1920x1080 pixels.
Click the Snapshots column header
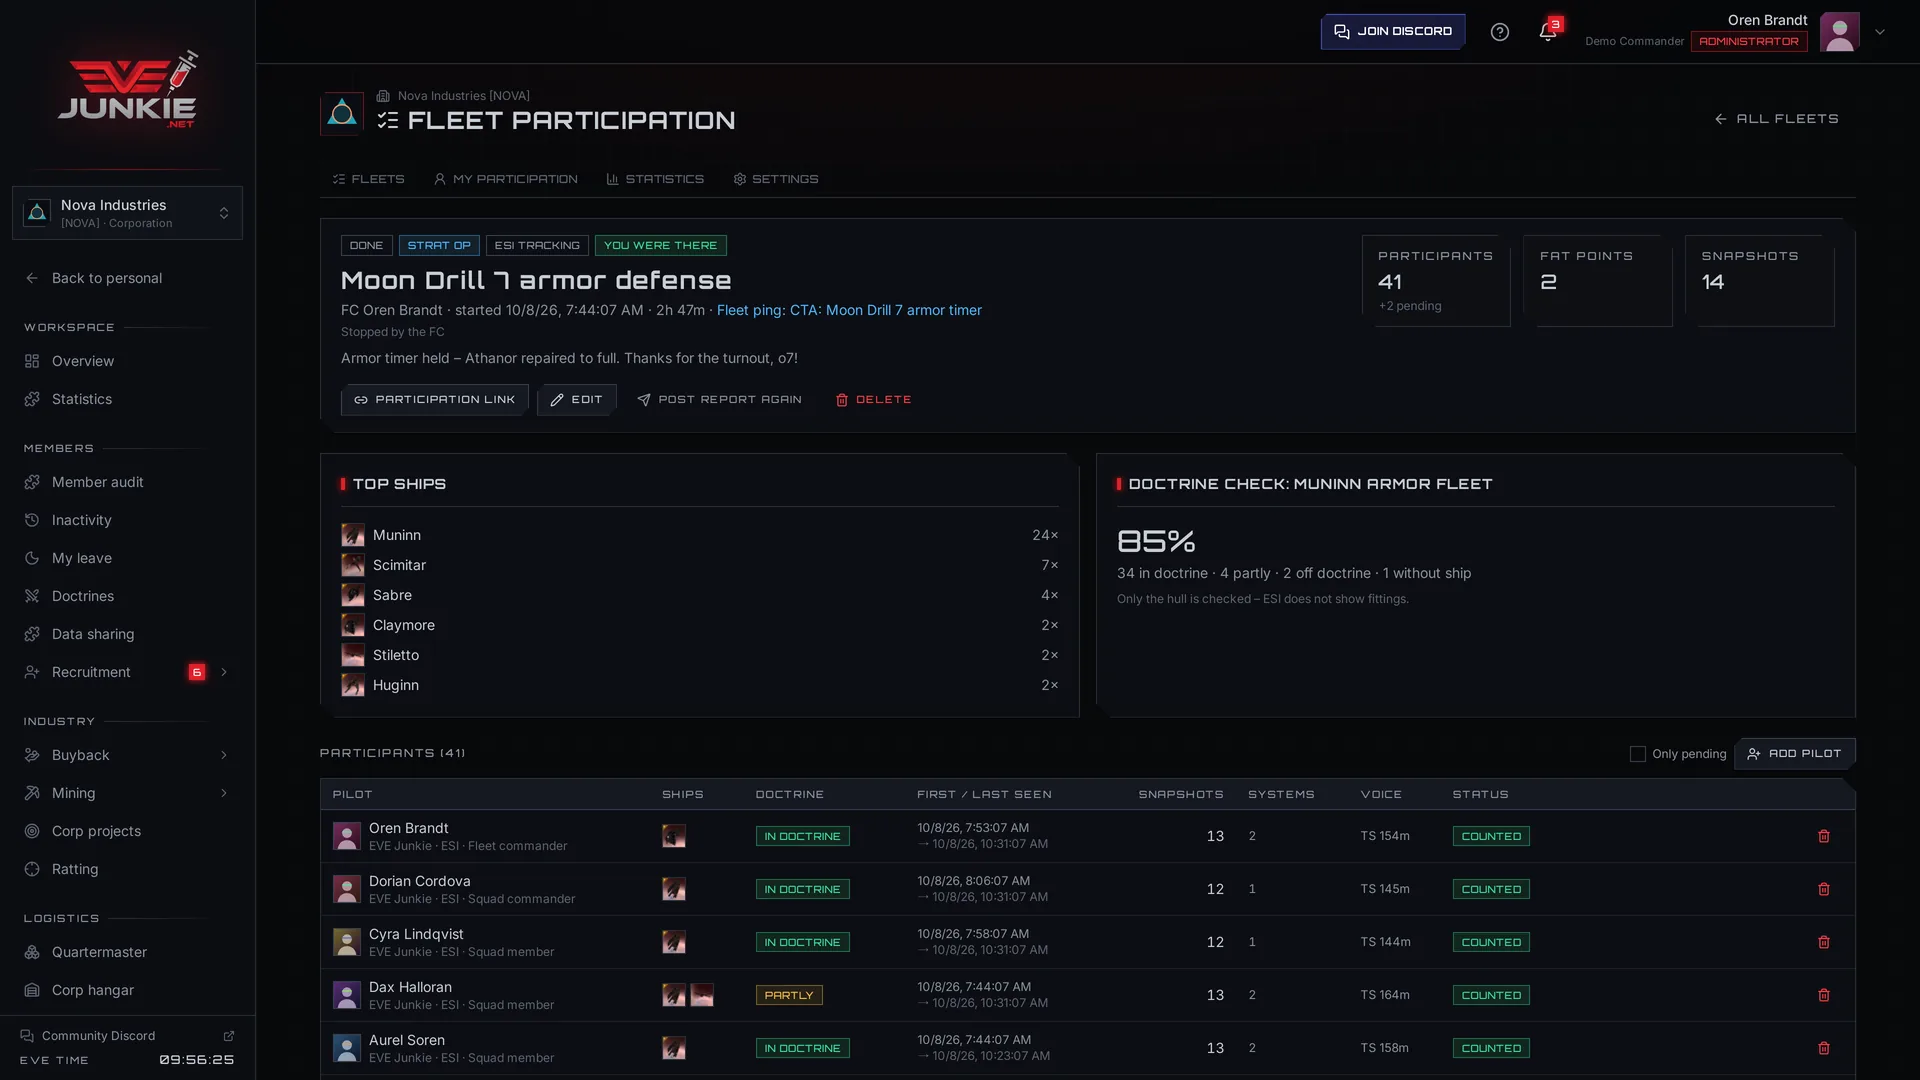(1181, 794)
